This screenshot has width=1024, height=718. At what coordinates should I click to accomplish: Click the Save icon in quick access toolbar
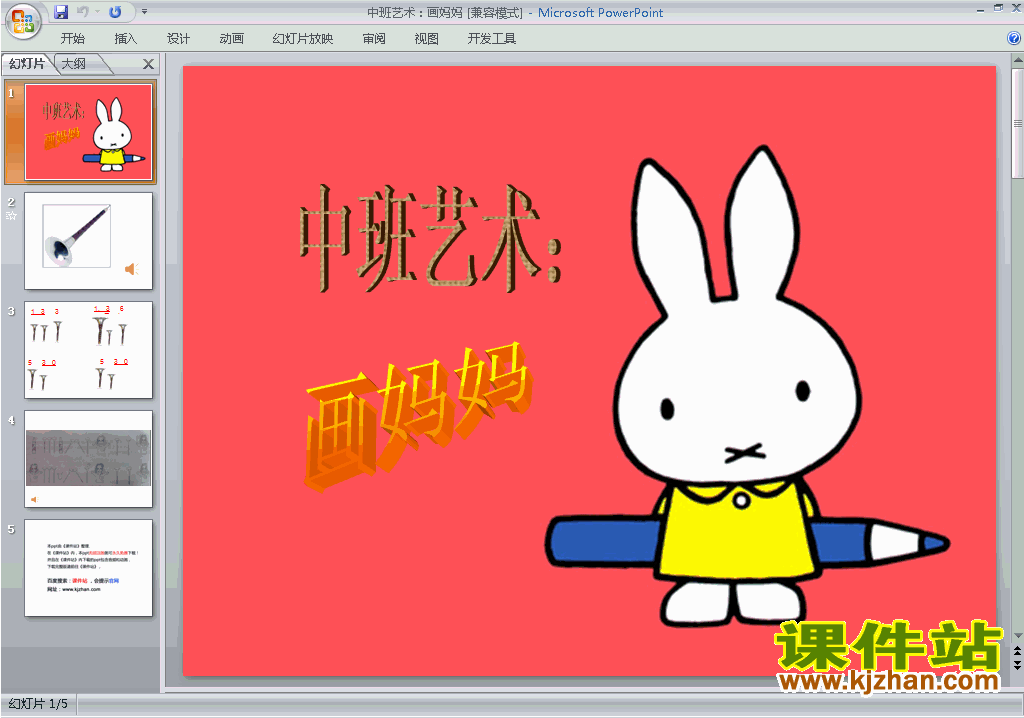tap(61, 12)
